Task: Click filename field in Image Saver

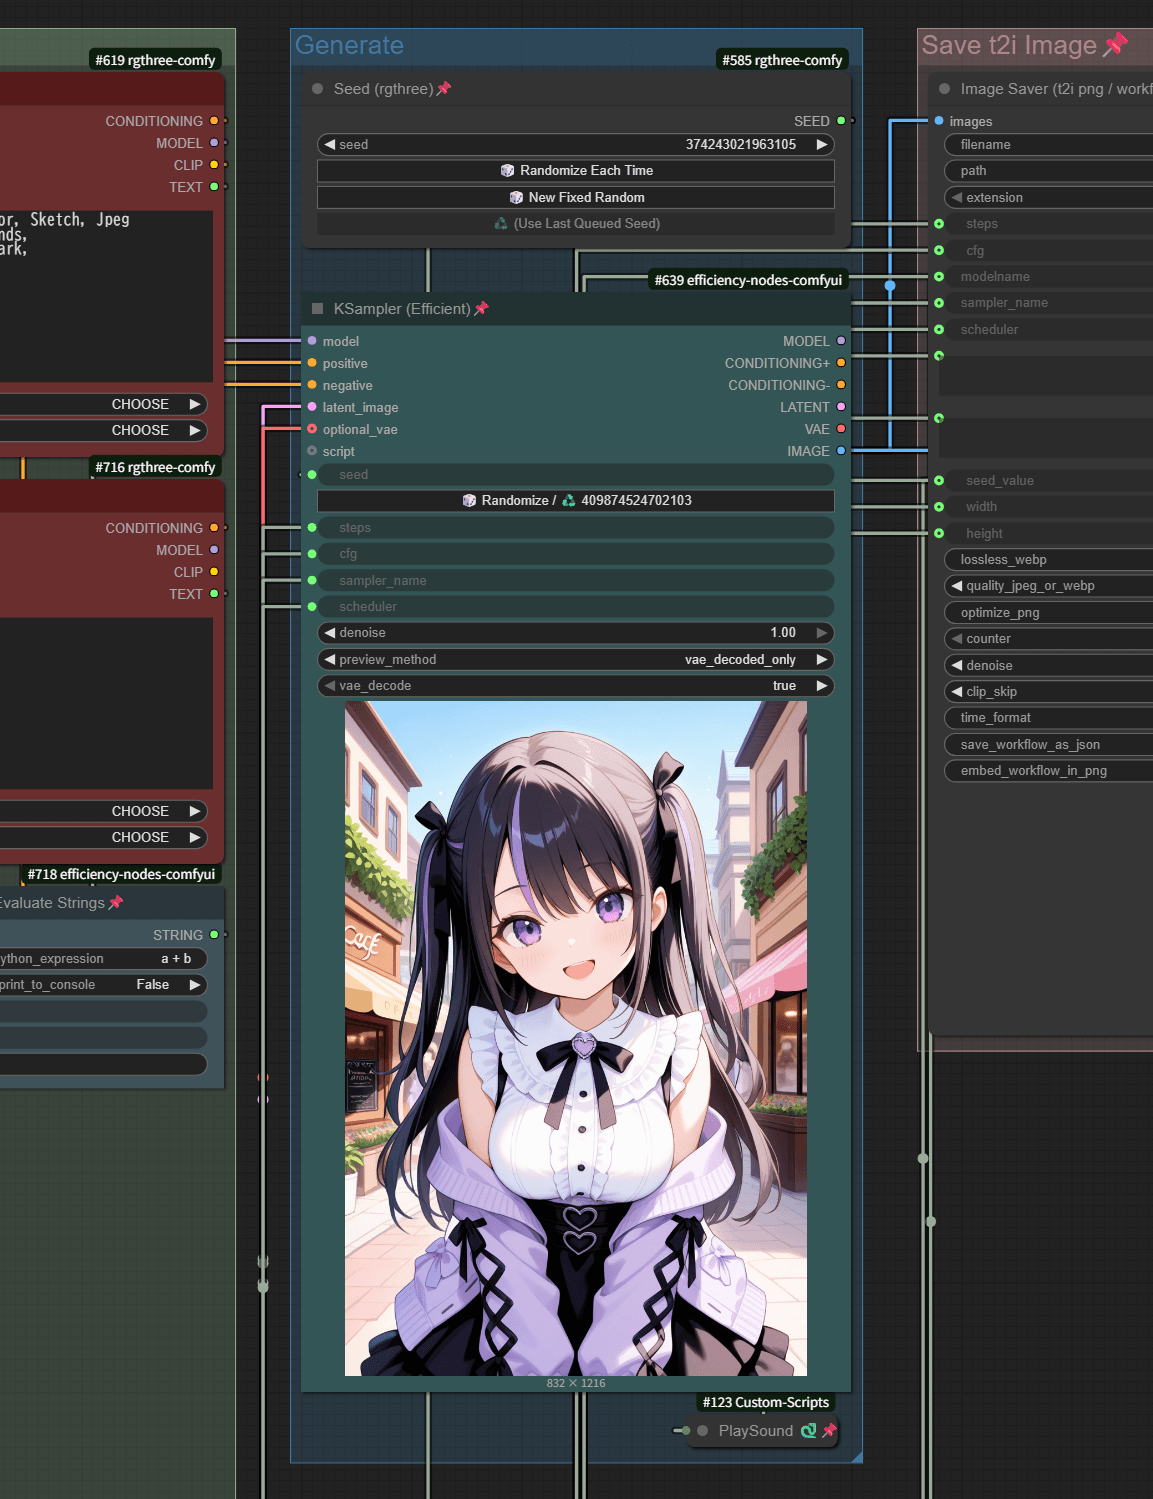Action: 1048,145
